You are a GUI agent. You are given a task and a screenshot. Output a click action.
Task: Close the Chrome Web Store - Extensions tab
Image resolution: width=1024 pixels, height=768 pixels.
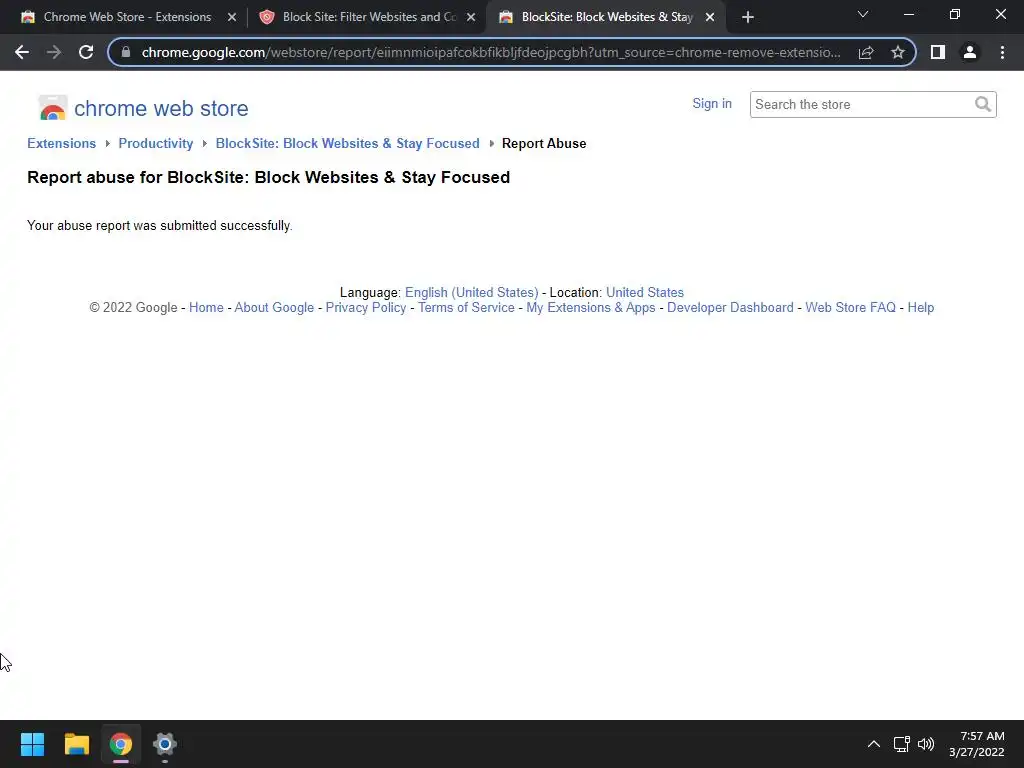232,17
